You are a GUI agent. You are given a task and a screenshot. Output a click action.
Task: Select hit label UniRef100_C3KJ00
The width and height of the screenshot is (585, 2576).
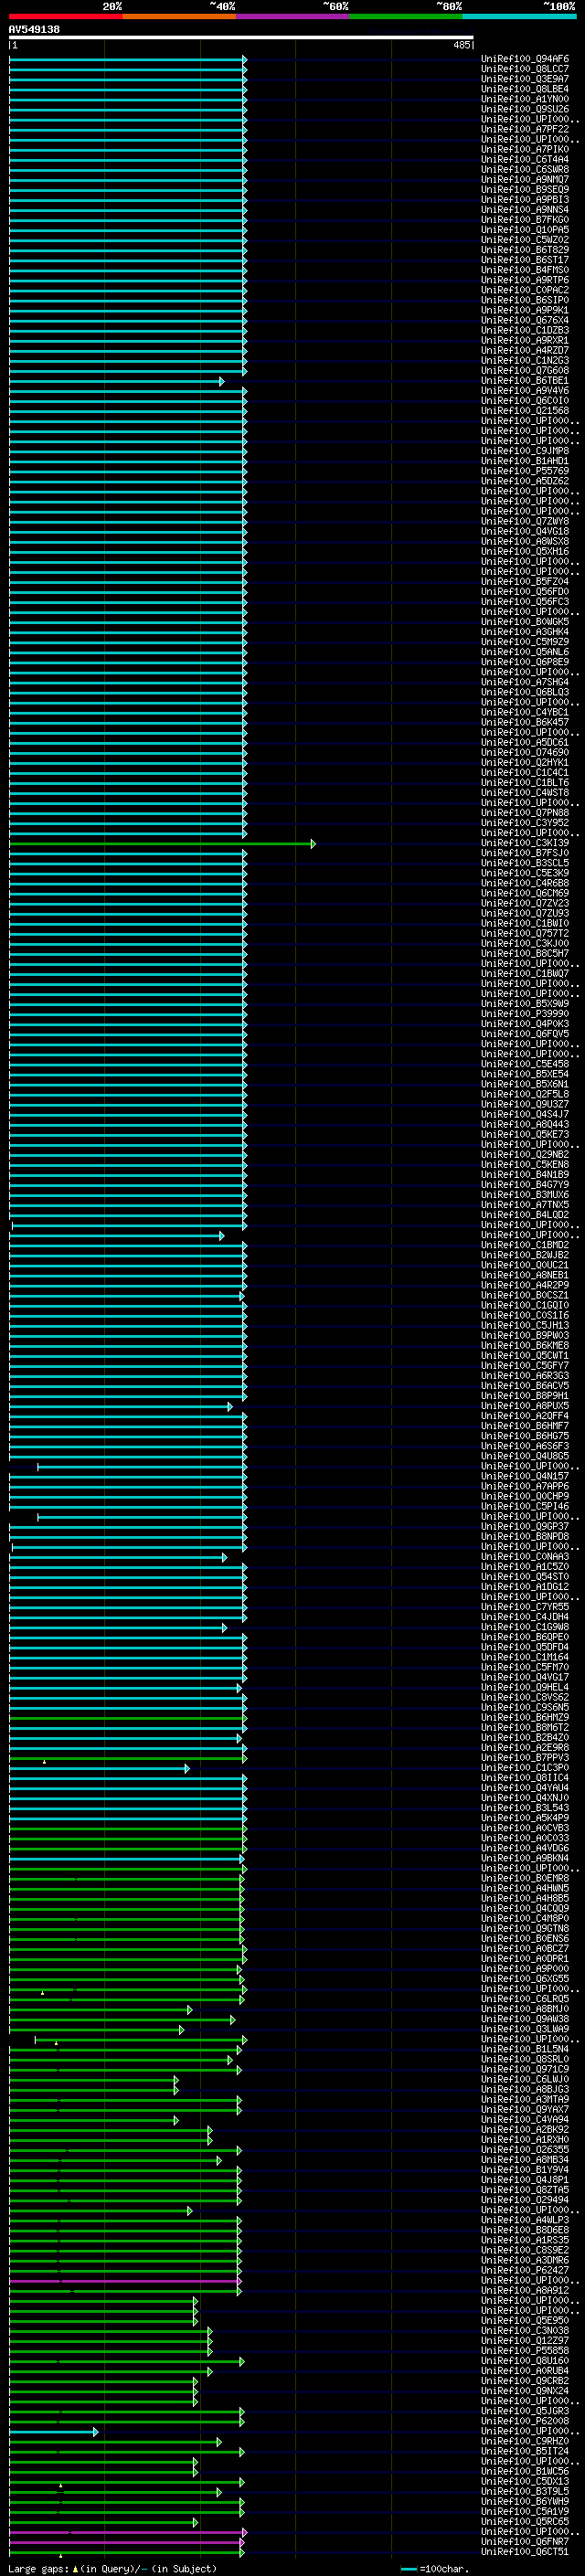pyautogui.click(x=525, y=943)
